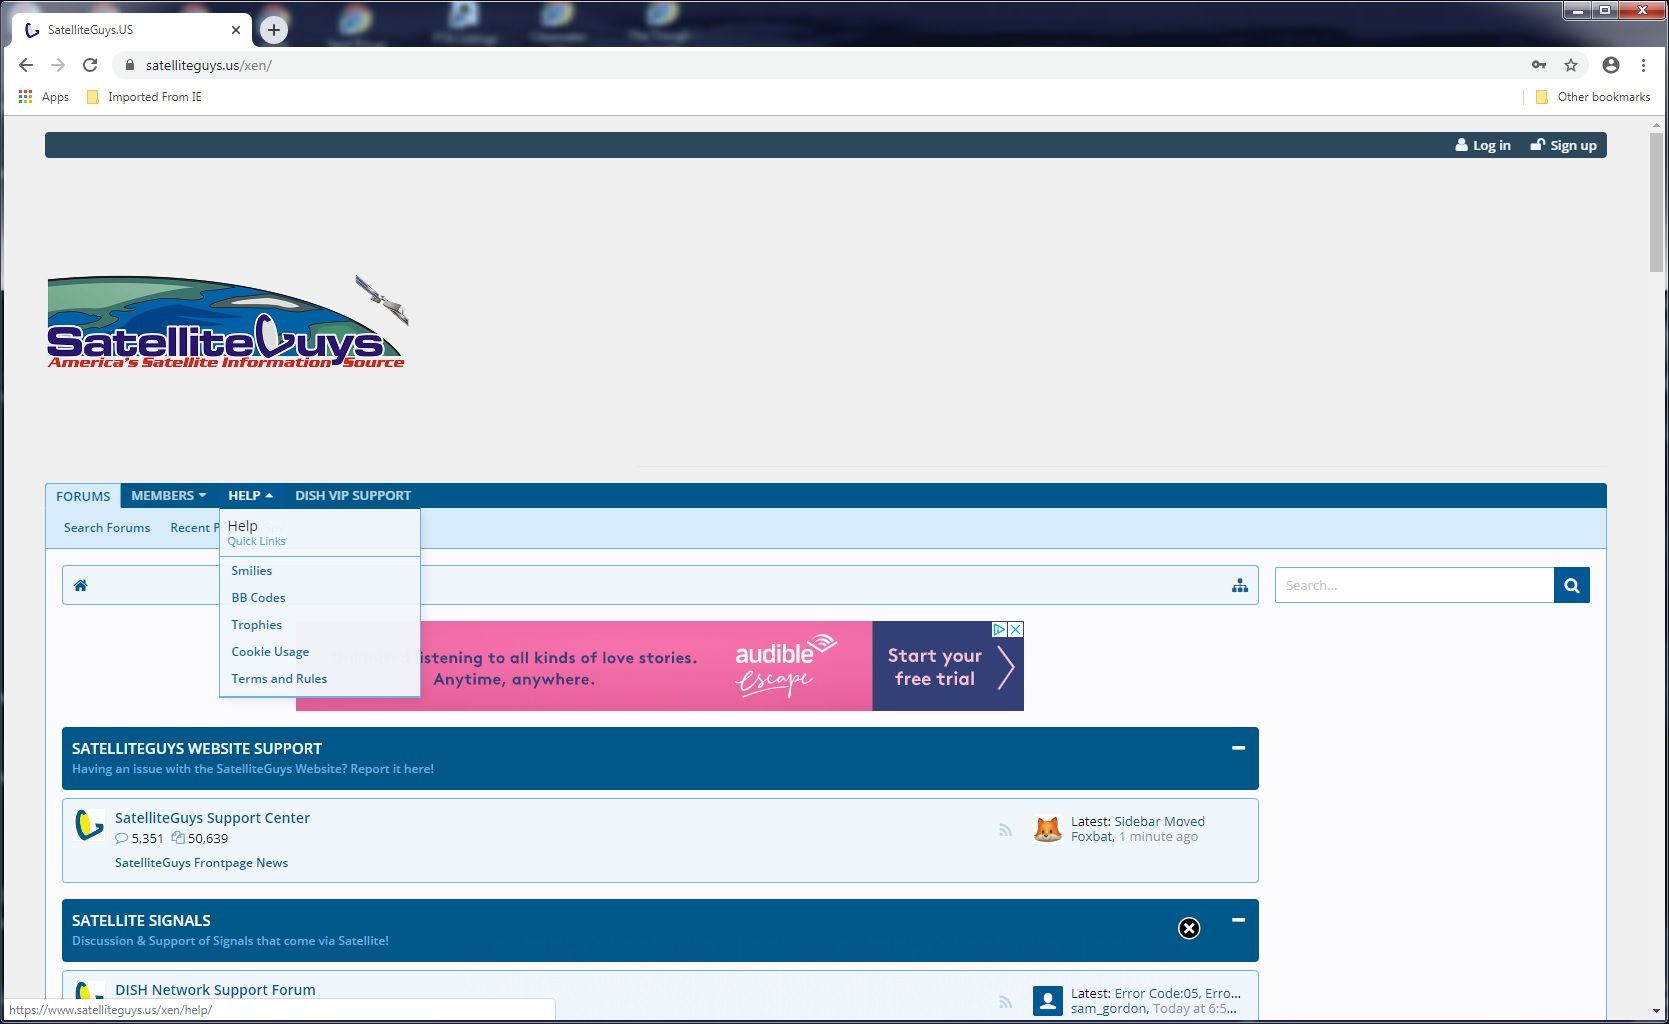Open the forum jump sitemap icon
This screenshot has width=1669, height=1024.
pyautogui.click(x=1240, y=586)
